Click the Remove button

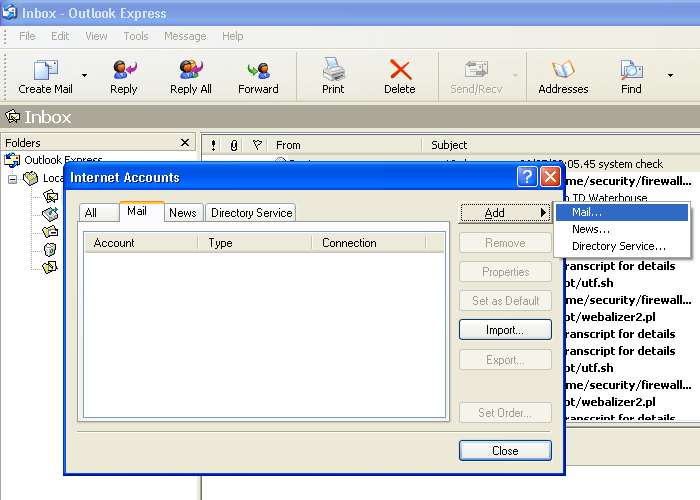pyautogui.click(x=505, y=242)
